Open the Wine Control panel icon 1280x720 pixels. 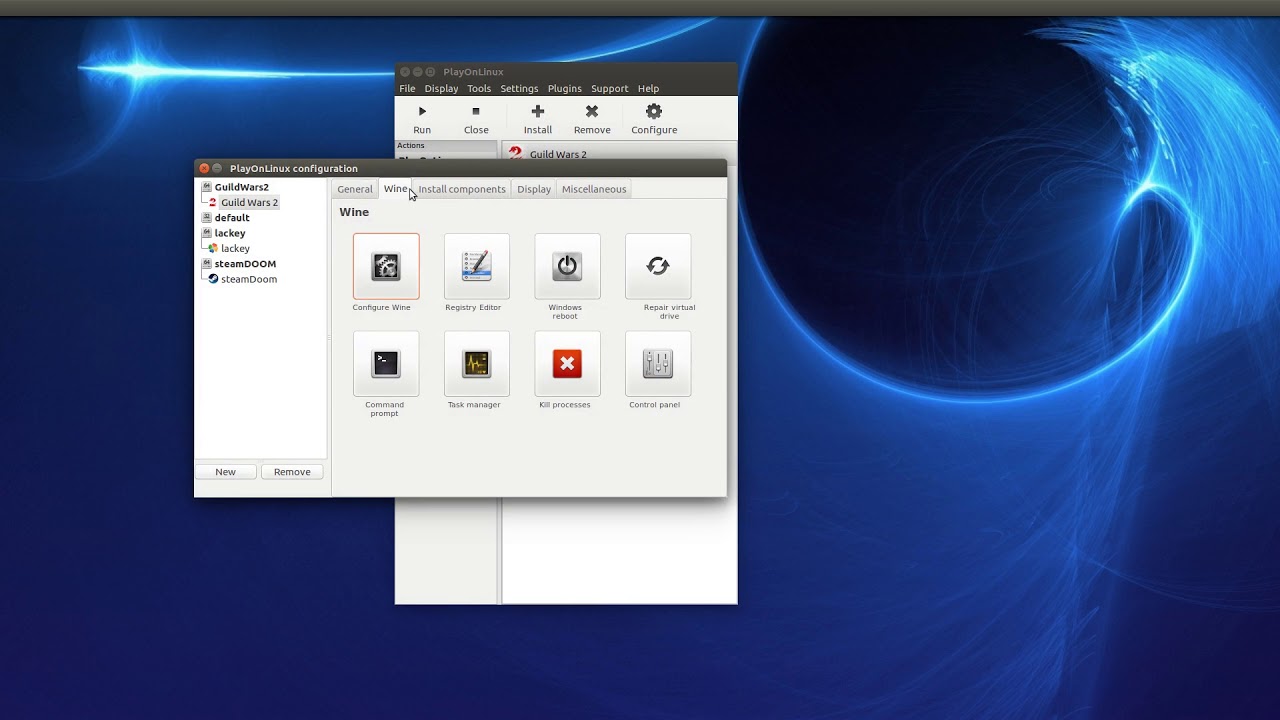tap(658, 364)
